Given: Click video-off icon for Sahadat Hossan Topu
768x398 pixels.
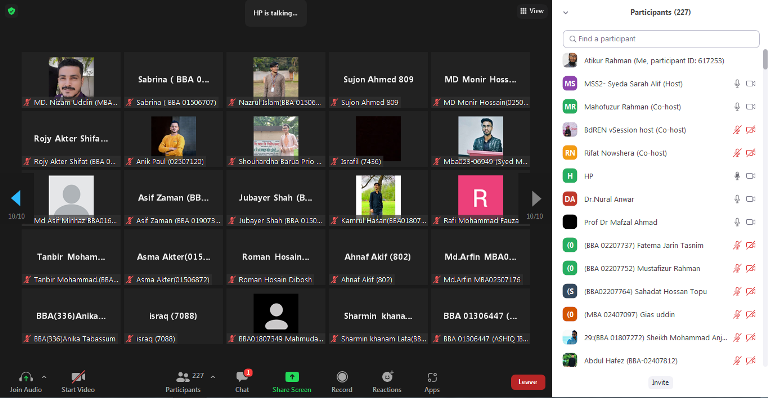Looking at the screenshot, I should pos(750,291).
